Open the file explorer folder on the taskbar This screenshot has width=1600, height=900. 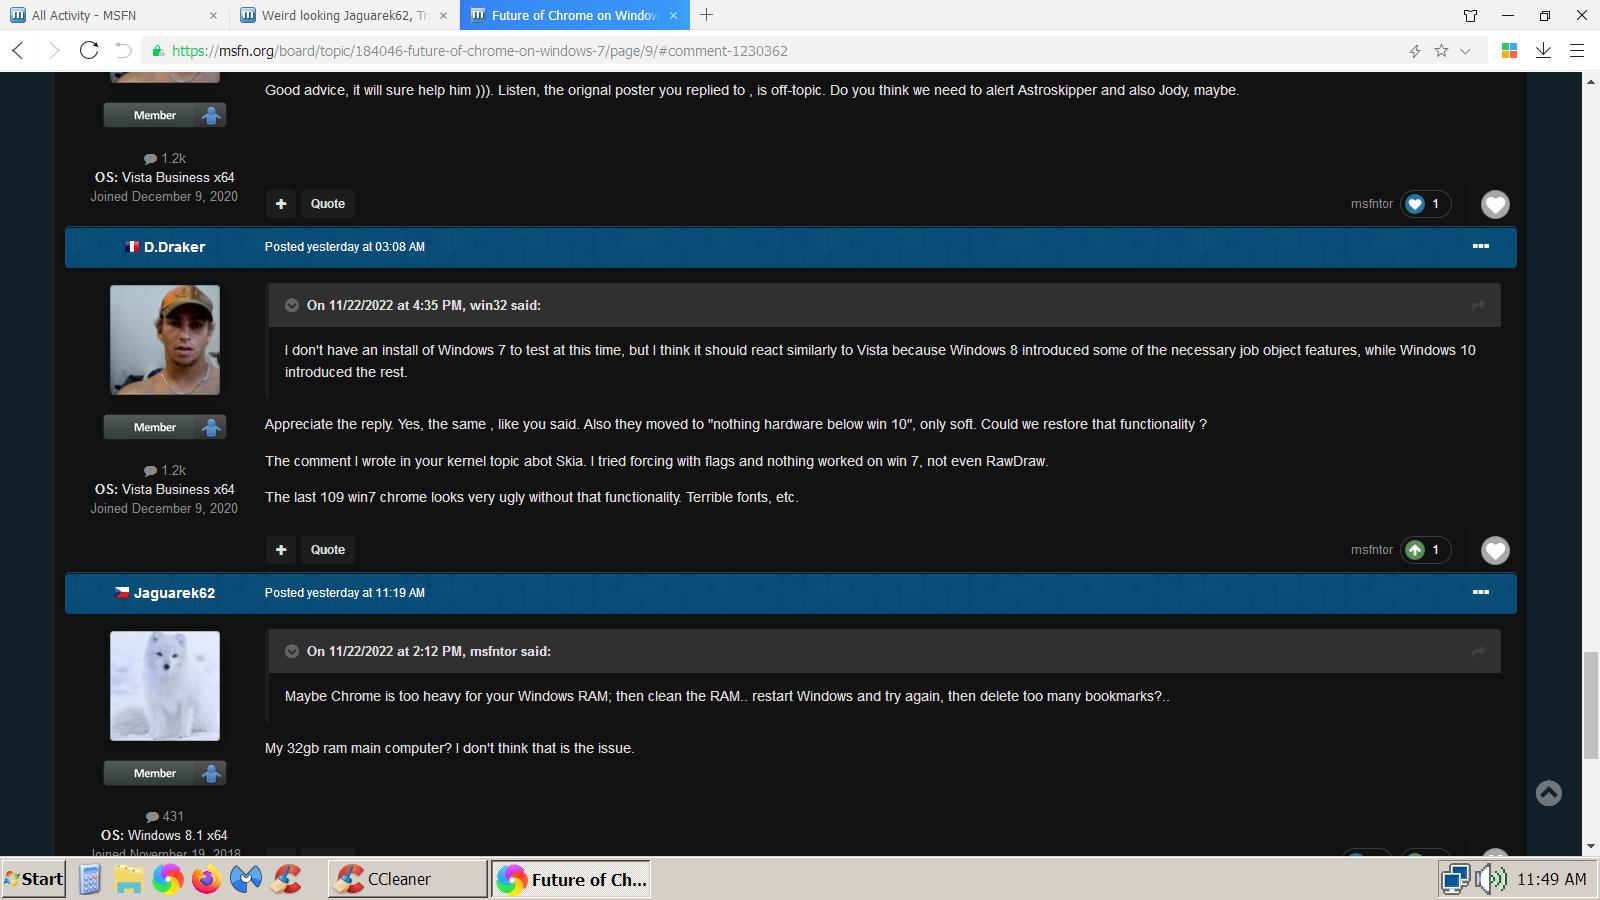pos(129,879)
